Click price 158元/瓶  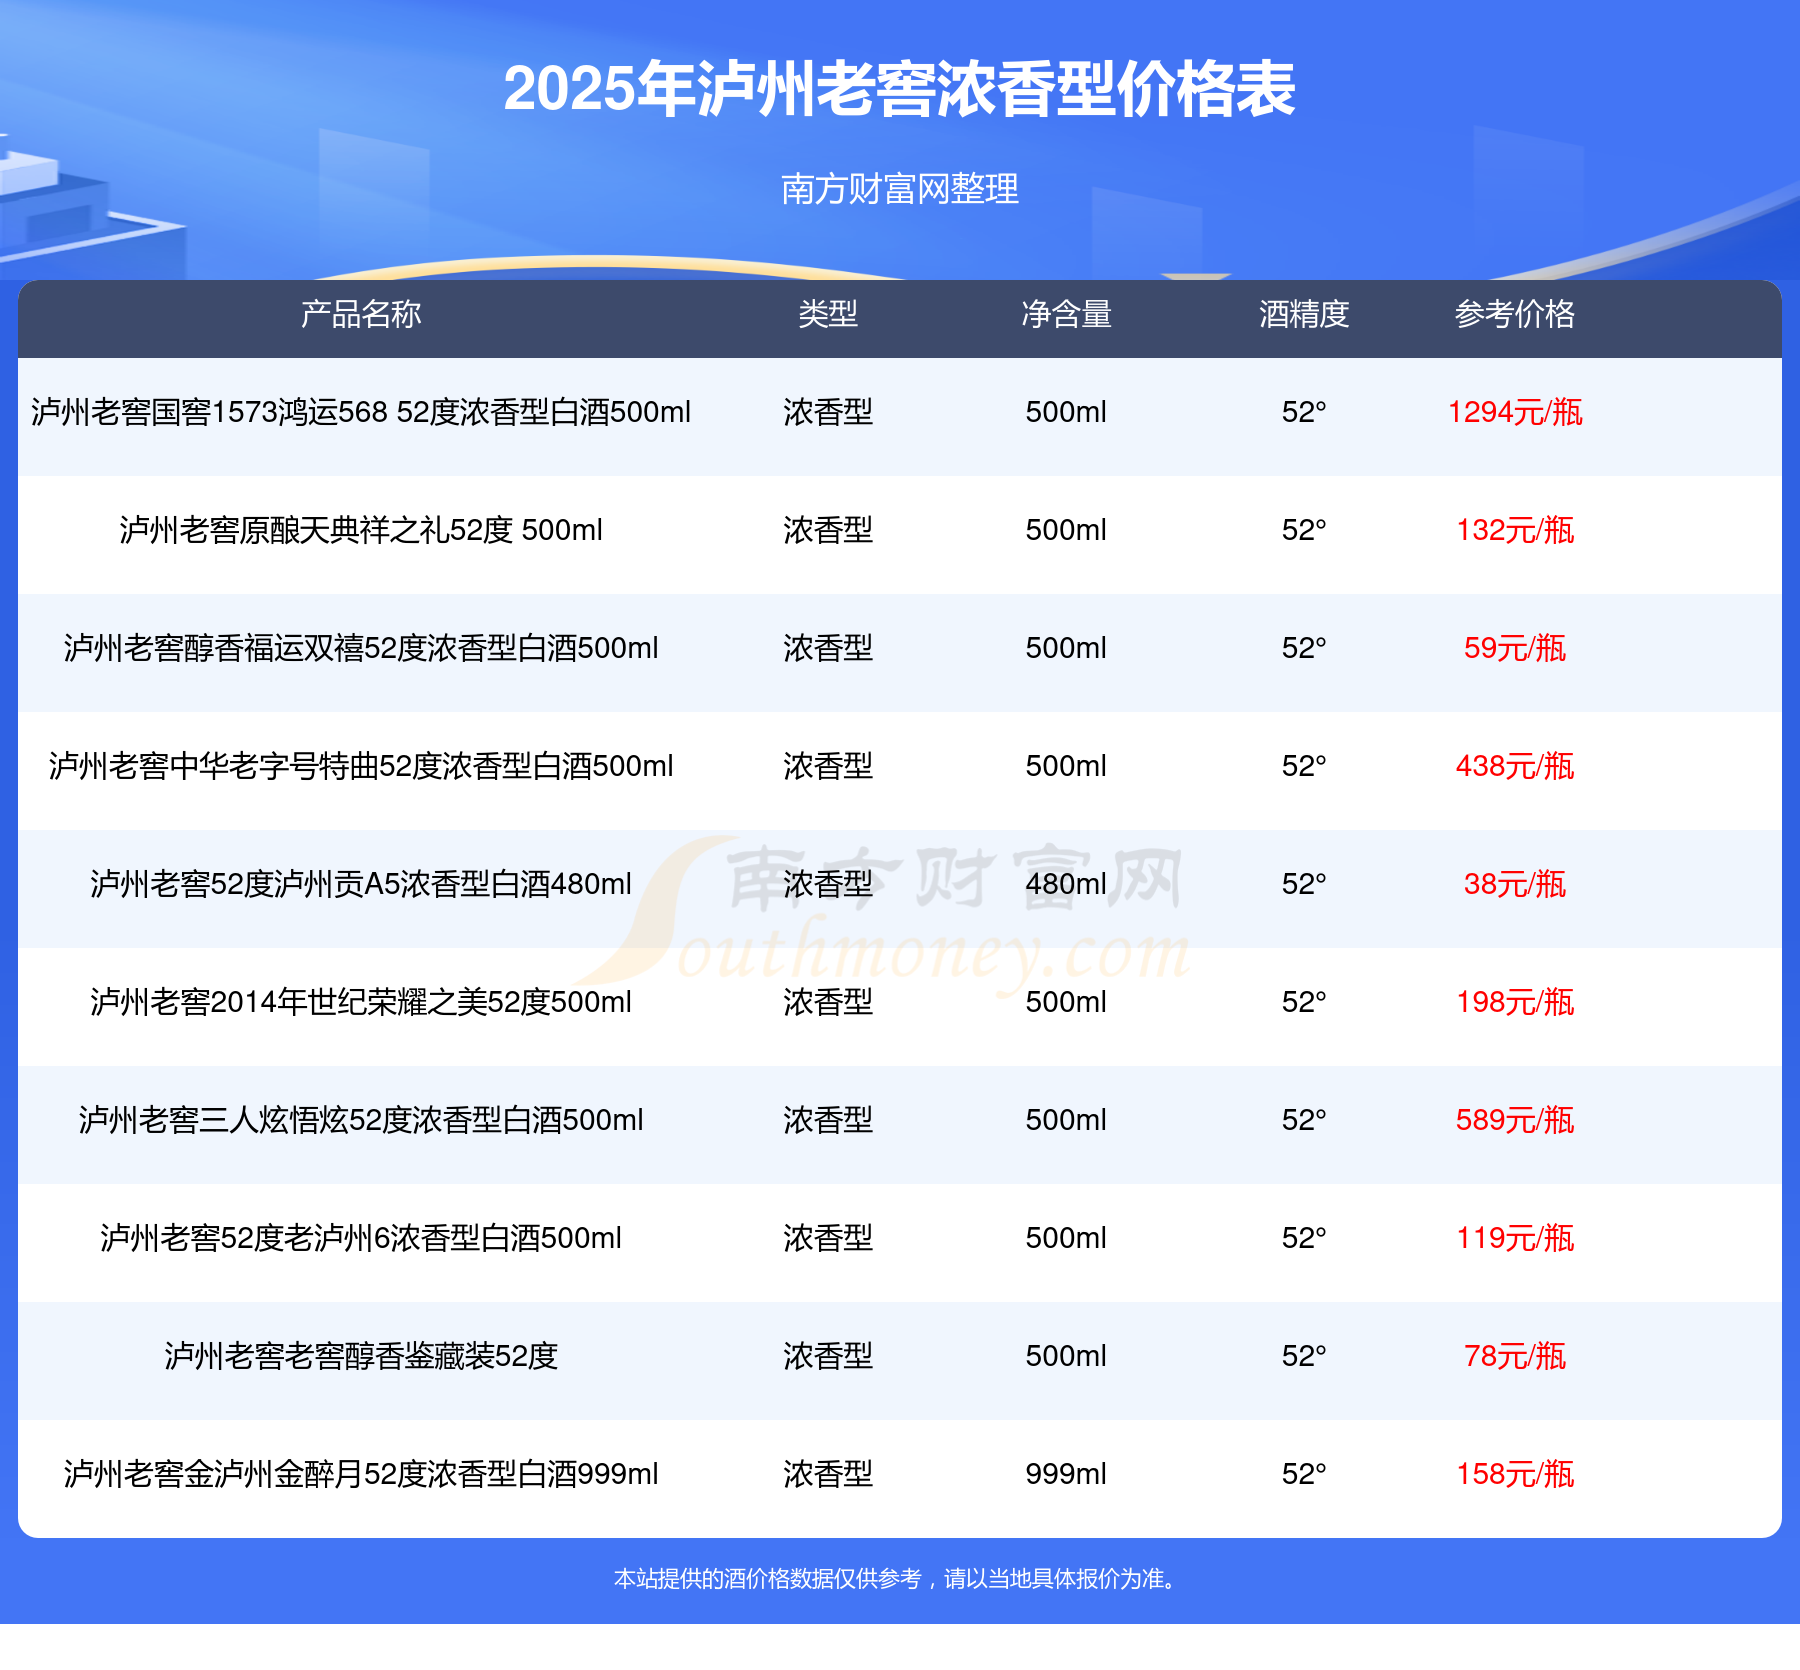[1515, 1474]
